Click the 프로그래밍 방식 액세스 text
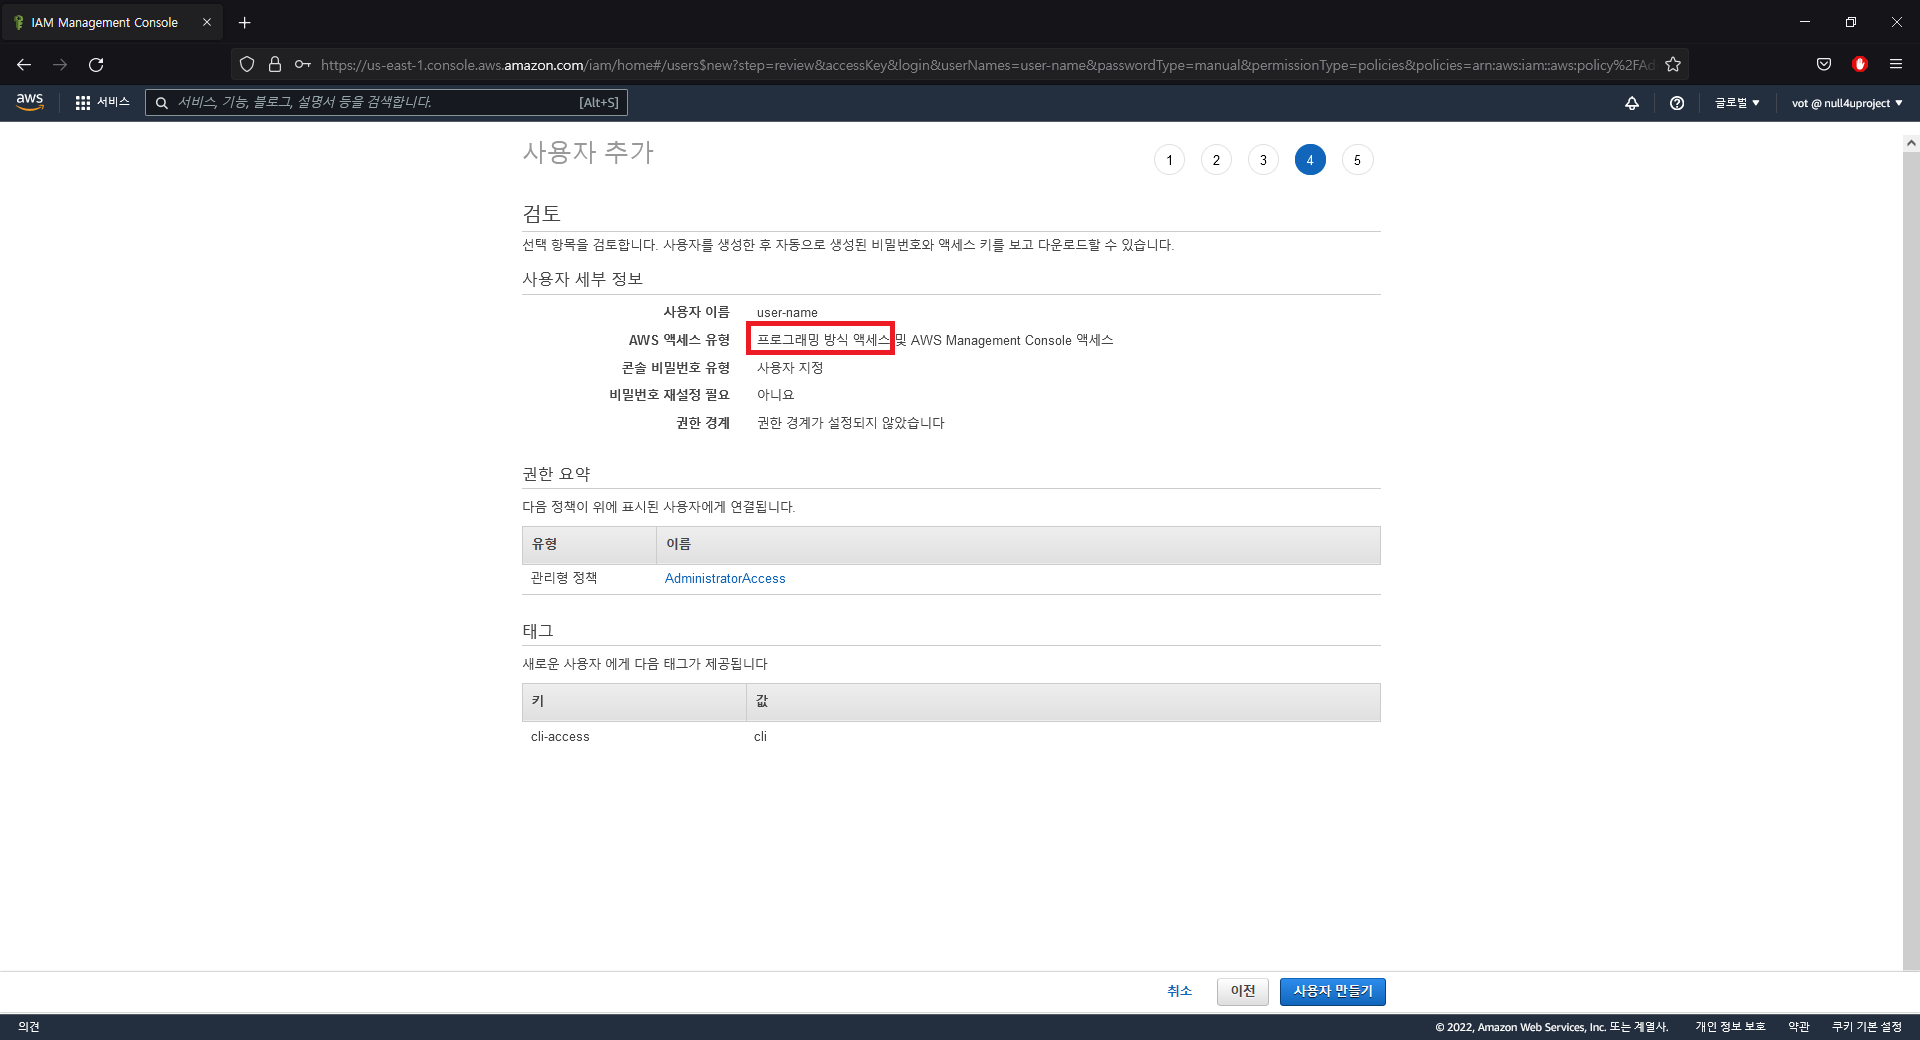The image size is (1920, 1040). pos(823,340)
